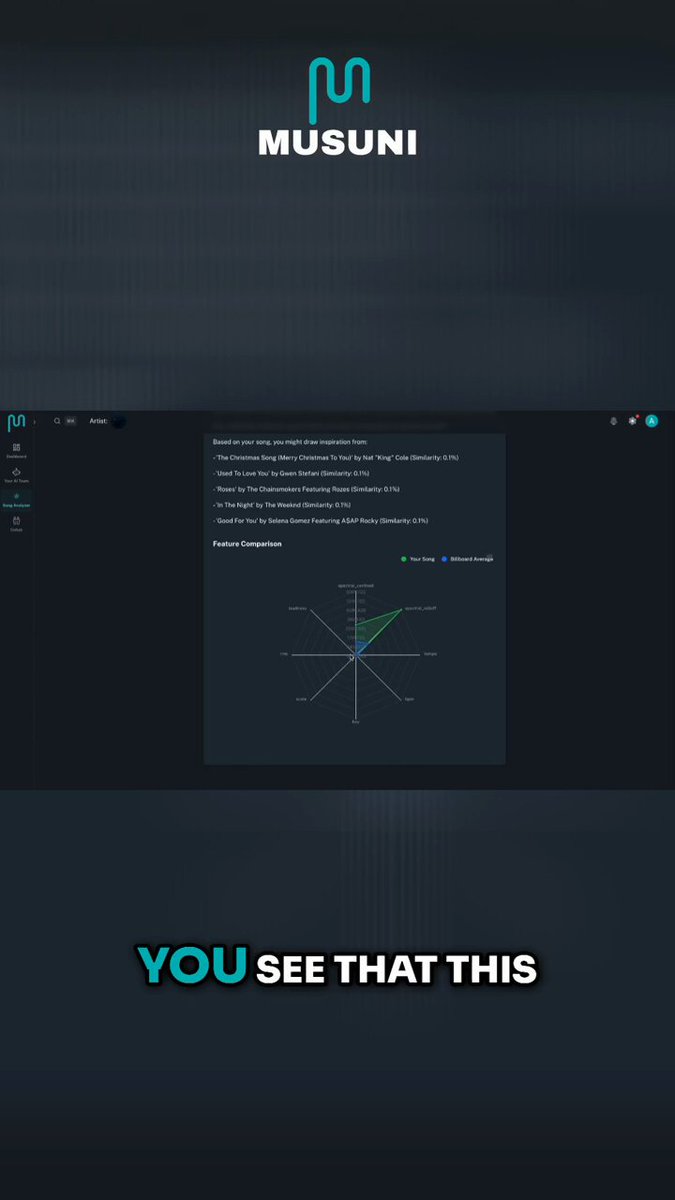Screen dimensions: 675x1200
Task: Click the spectral_rolloff axis label on radar chart
Action: click(x=420, y=608)
